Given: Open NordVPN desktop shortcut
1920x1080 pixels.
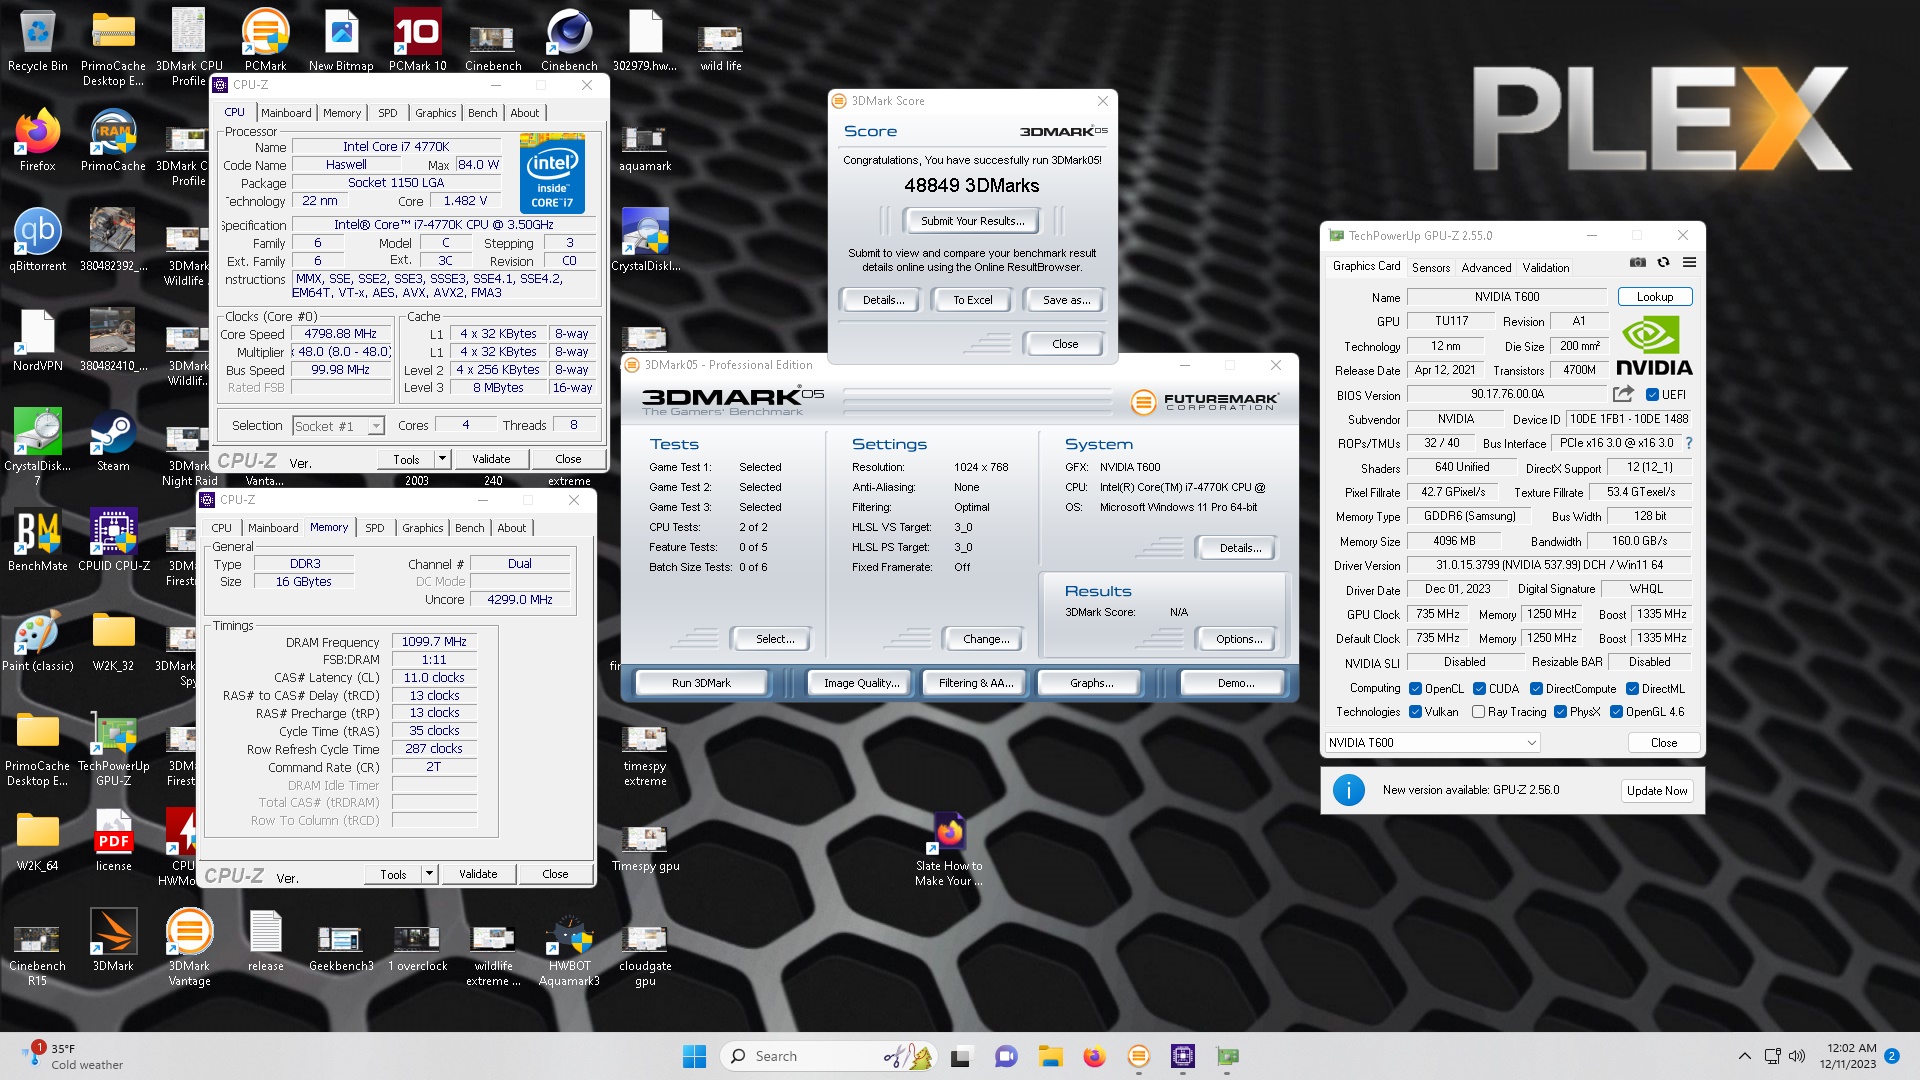Looking at the screenshot, I should tap(37, 340).
